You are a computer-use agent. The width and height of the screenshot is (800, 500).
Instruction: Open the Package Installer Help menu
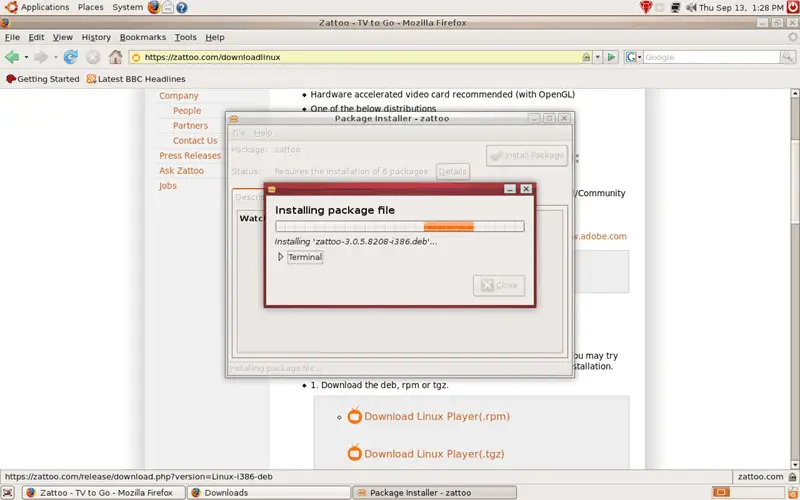(263, 133)
